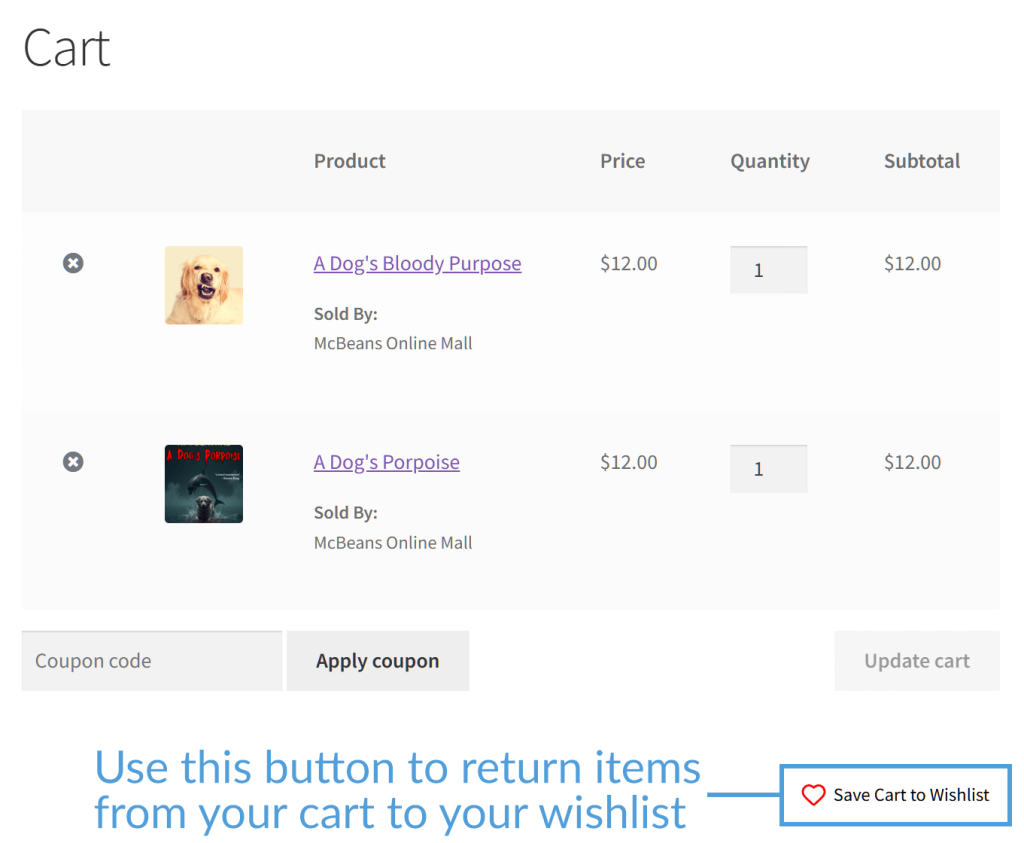Open the A Dog's Bloody Purpose product page
Viewport: 1024px width, 843px height.
[417, 263]
